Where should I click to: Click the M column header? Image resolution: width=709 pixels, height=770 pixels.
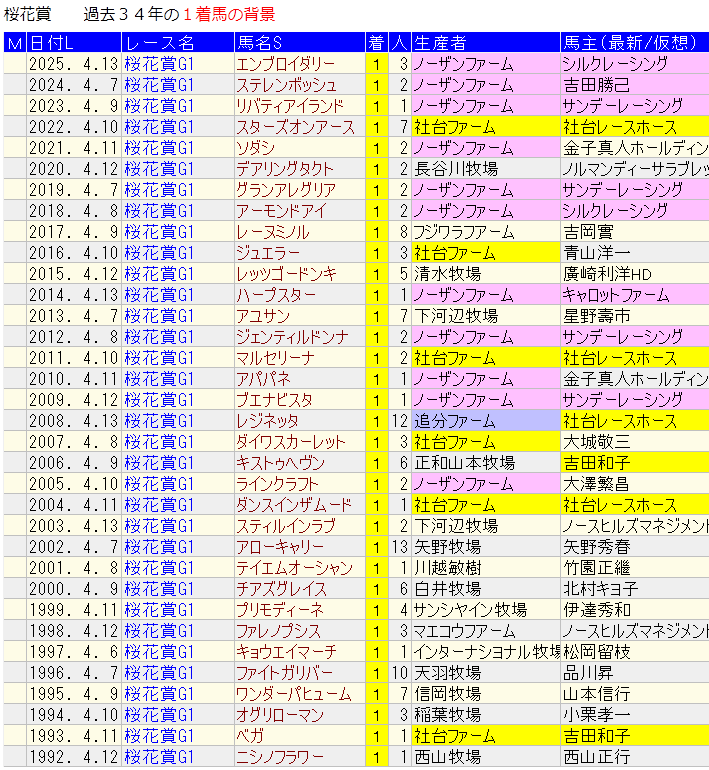14,43
